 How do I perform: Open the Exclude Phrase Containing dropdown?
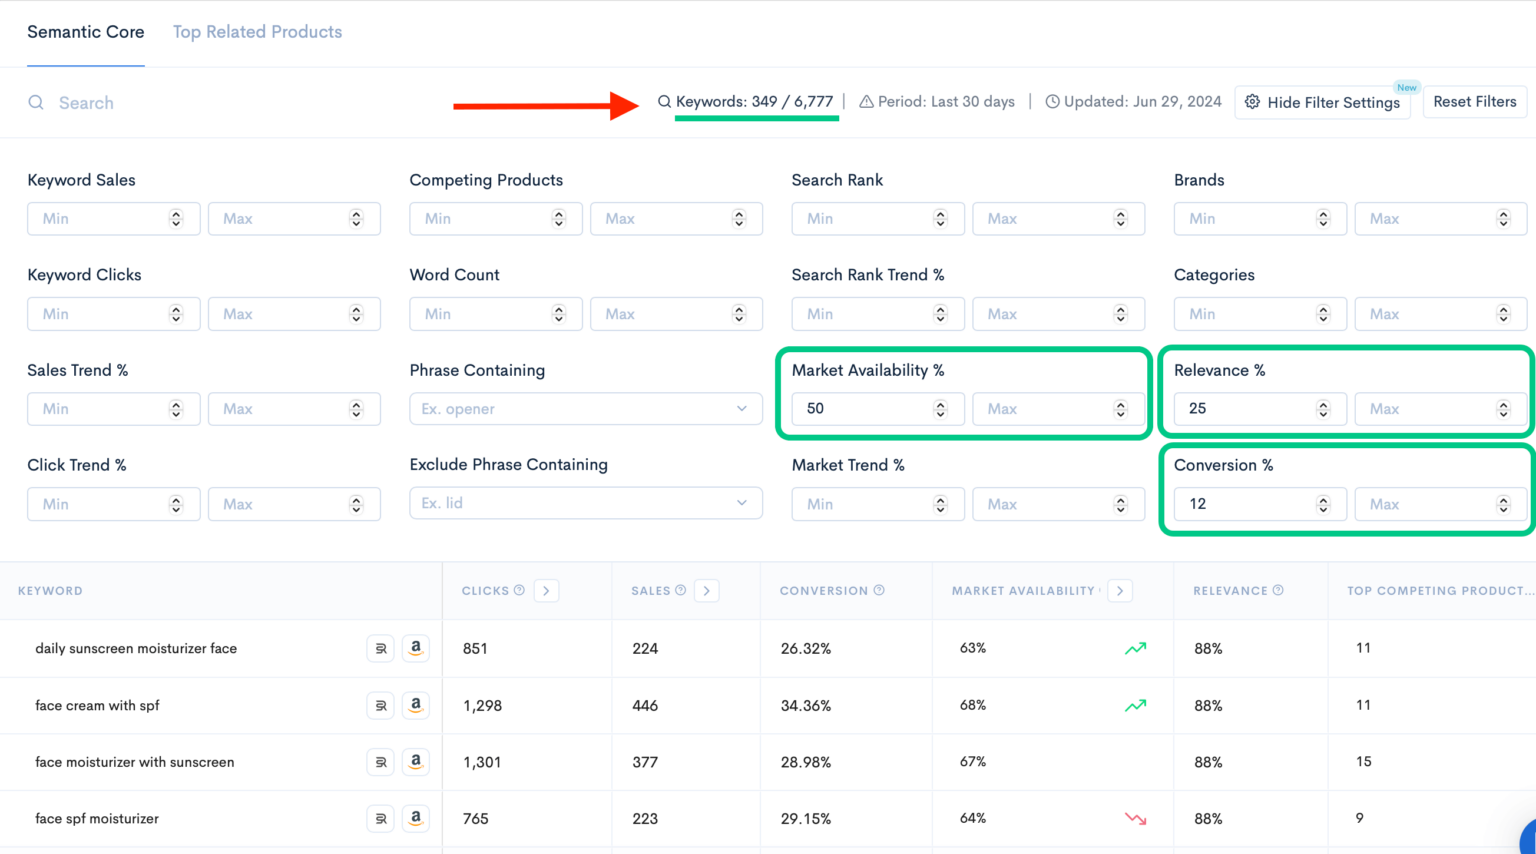coord(741,503)
